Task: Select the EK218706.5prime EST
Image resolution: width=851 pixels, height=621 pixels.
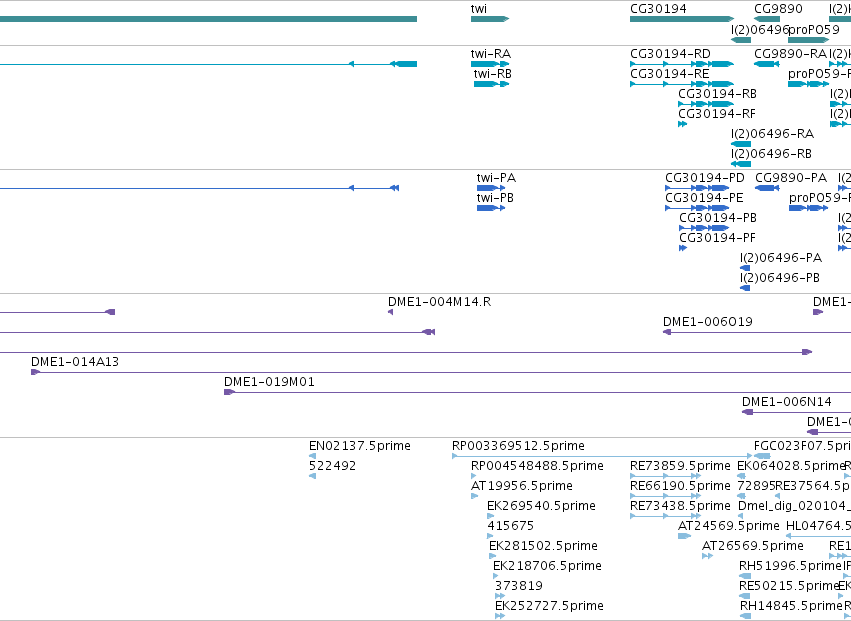Action: [x=496, y=578]
